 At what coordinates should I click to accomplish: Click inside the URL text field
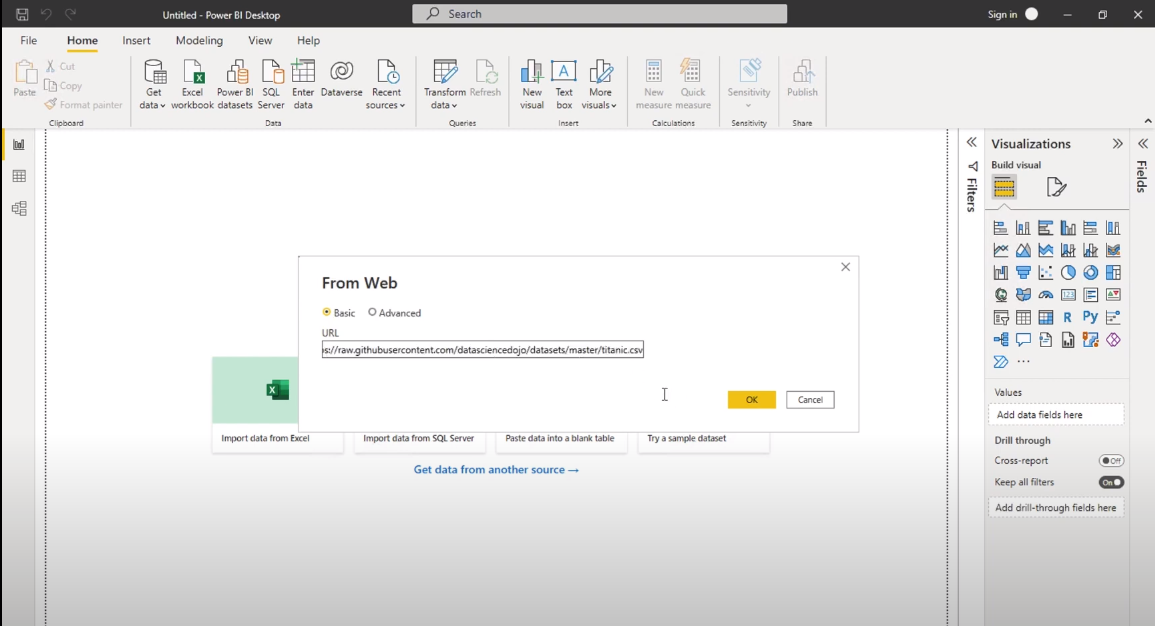coord(482,349)
